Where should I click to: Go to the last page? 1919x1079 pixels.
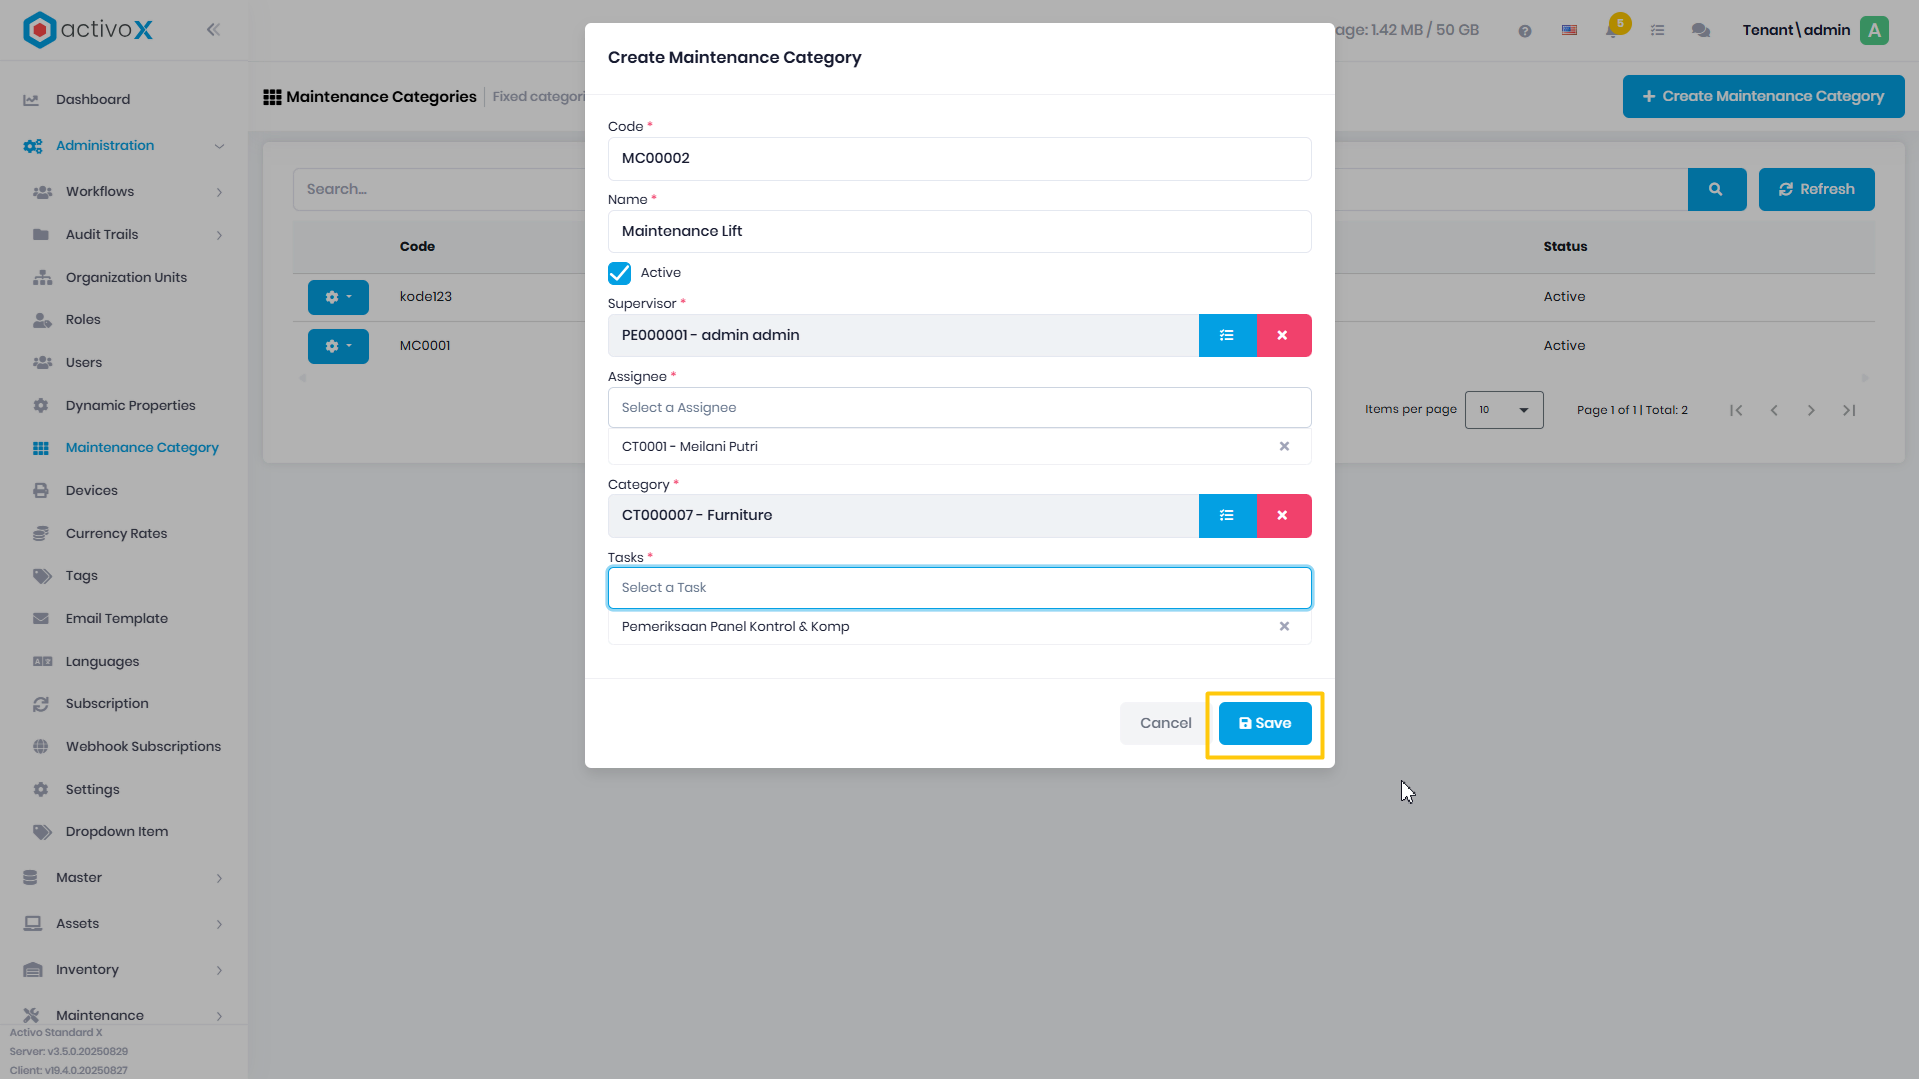point(1849,411)
